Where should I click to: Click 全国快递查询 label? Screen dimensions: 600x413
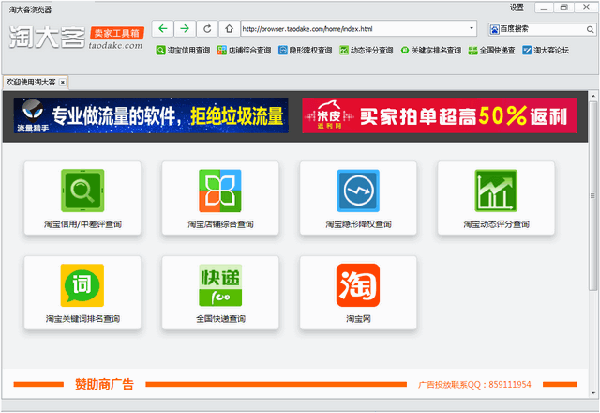point(221,319)
